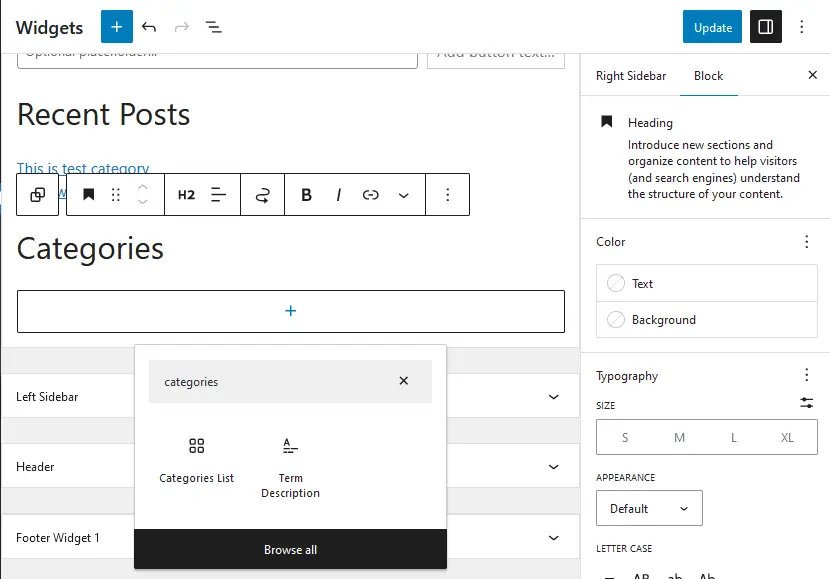Open Typography panel options menu
The height and width of the screenshot is (579, 830).
coord(806,375)
